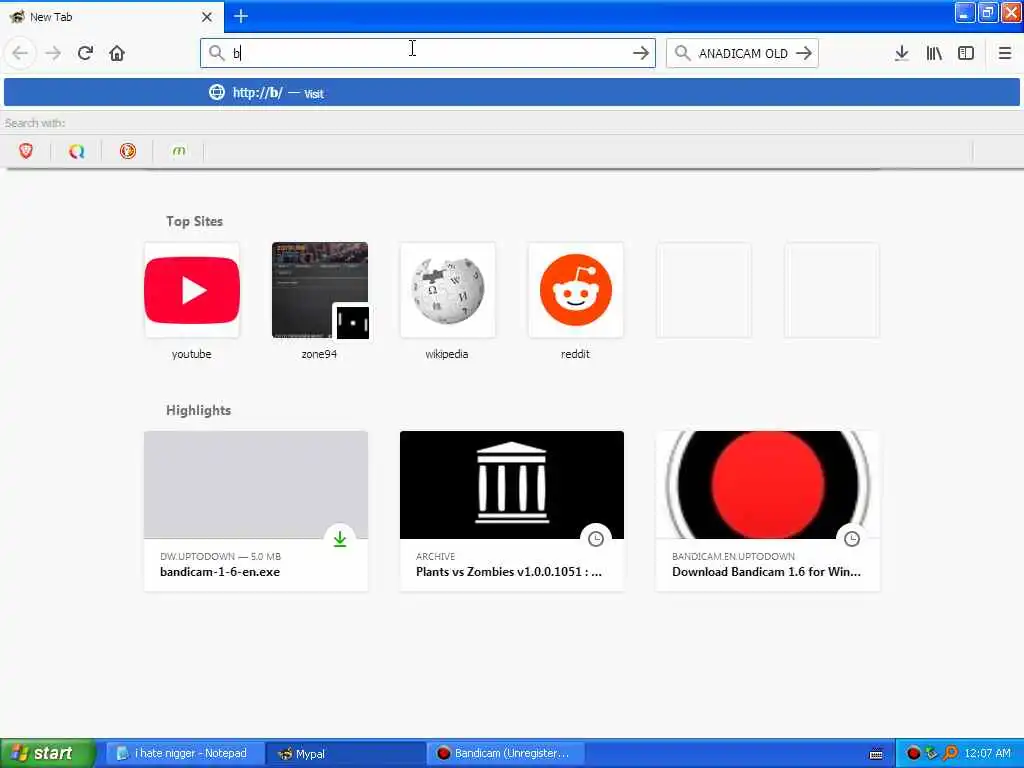Click the Forward navigation arrow
The image size is (1024, 768).
[x=53, y=53]
